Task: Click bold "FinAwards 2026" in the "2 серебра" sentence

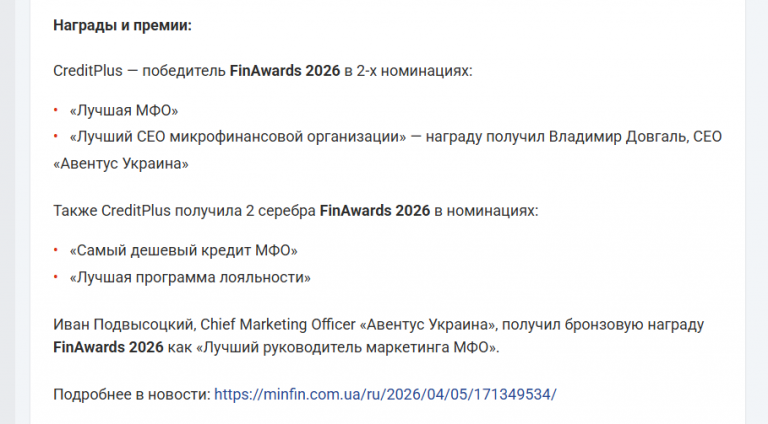Action: (x=374, y=211)
